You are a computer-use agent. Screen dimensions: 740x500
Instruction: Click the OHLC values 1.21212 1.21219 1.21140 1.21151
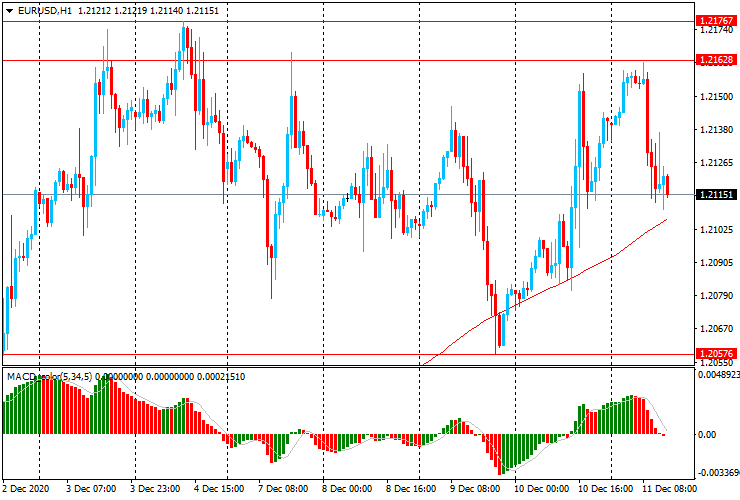pyautogui.click(x=148, y=10)
